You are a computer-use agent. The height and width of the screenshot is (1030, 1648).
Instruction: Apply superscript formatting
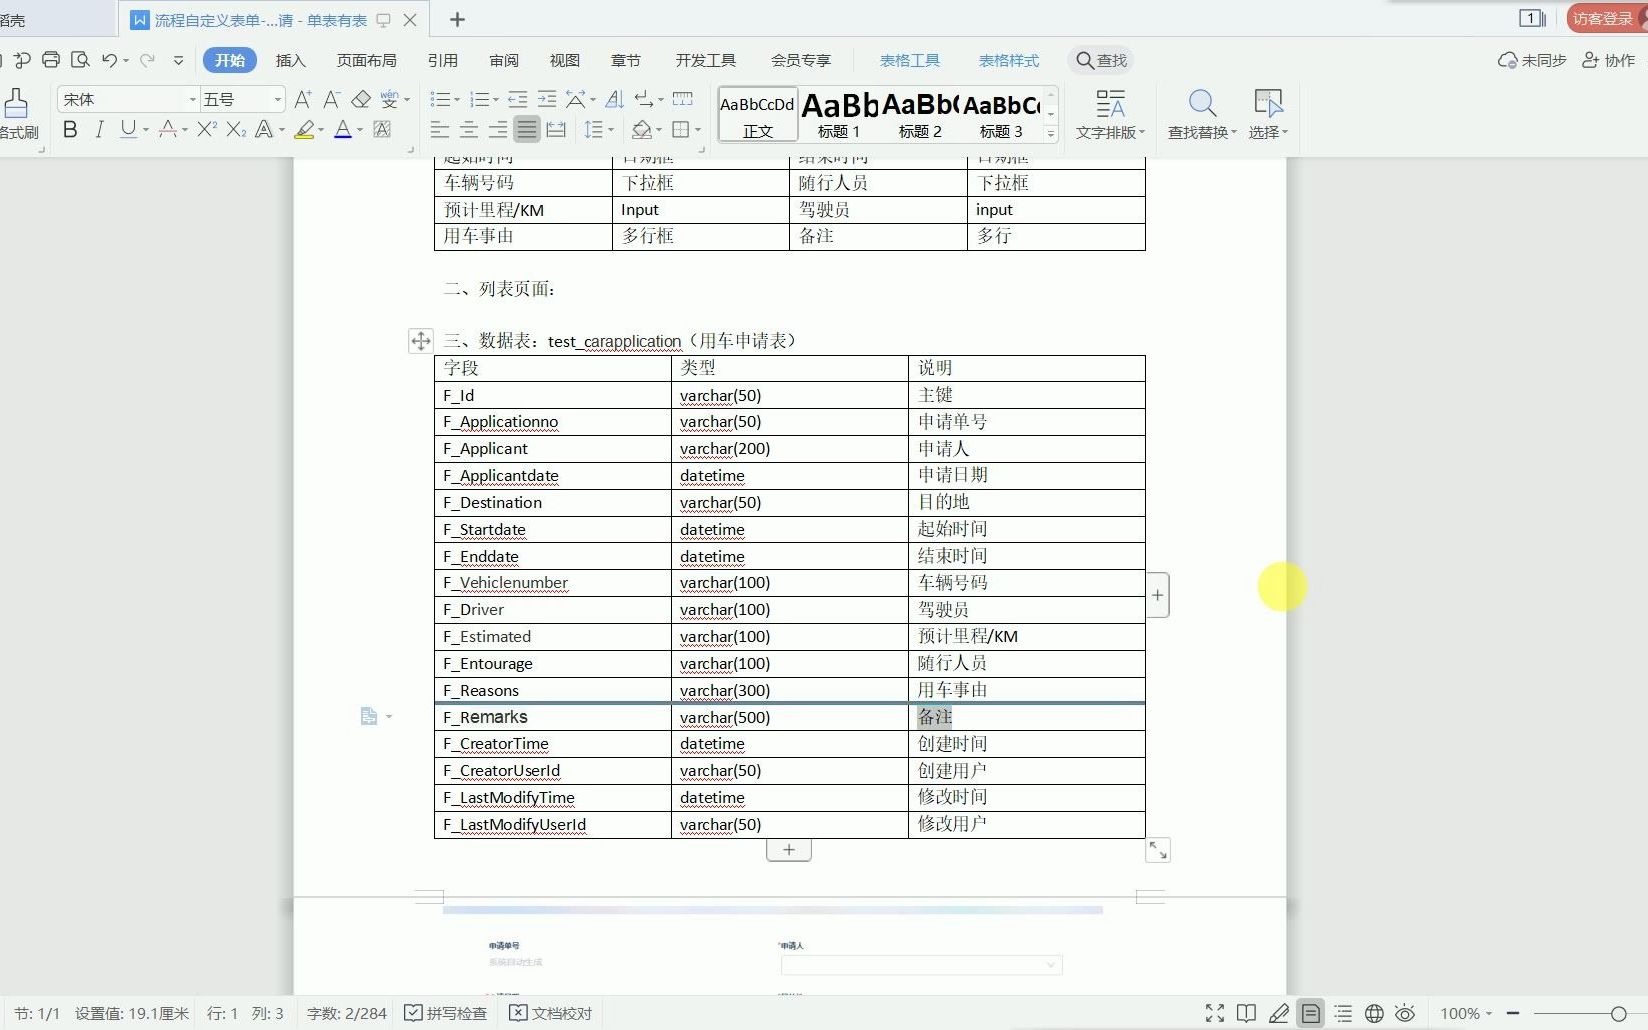[206, 129]
